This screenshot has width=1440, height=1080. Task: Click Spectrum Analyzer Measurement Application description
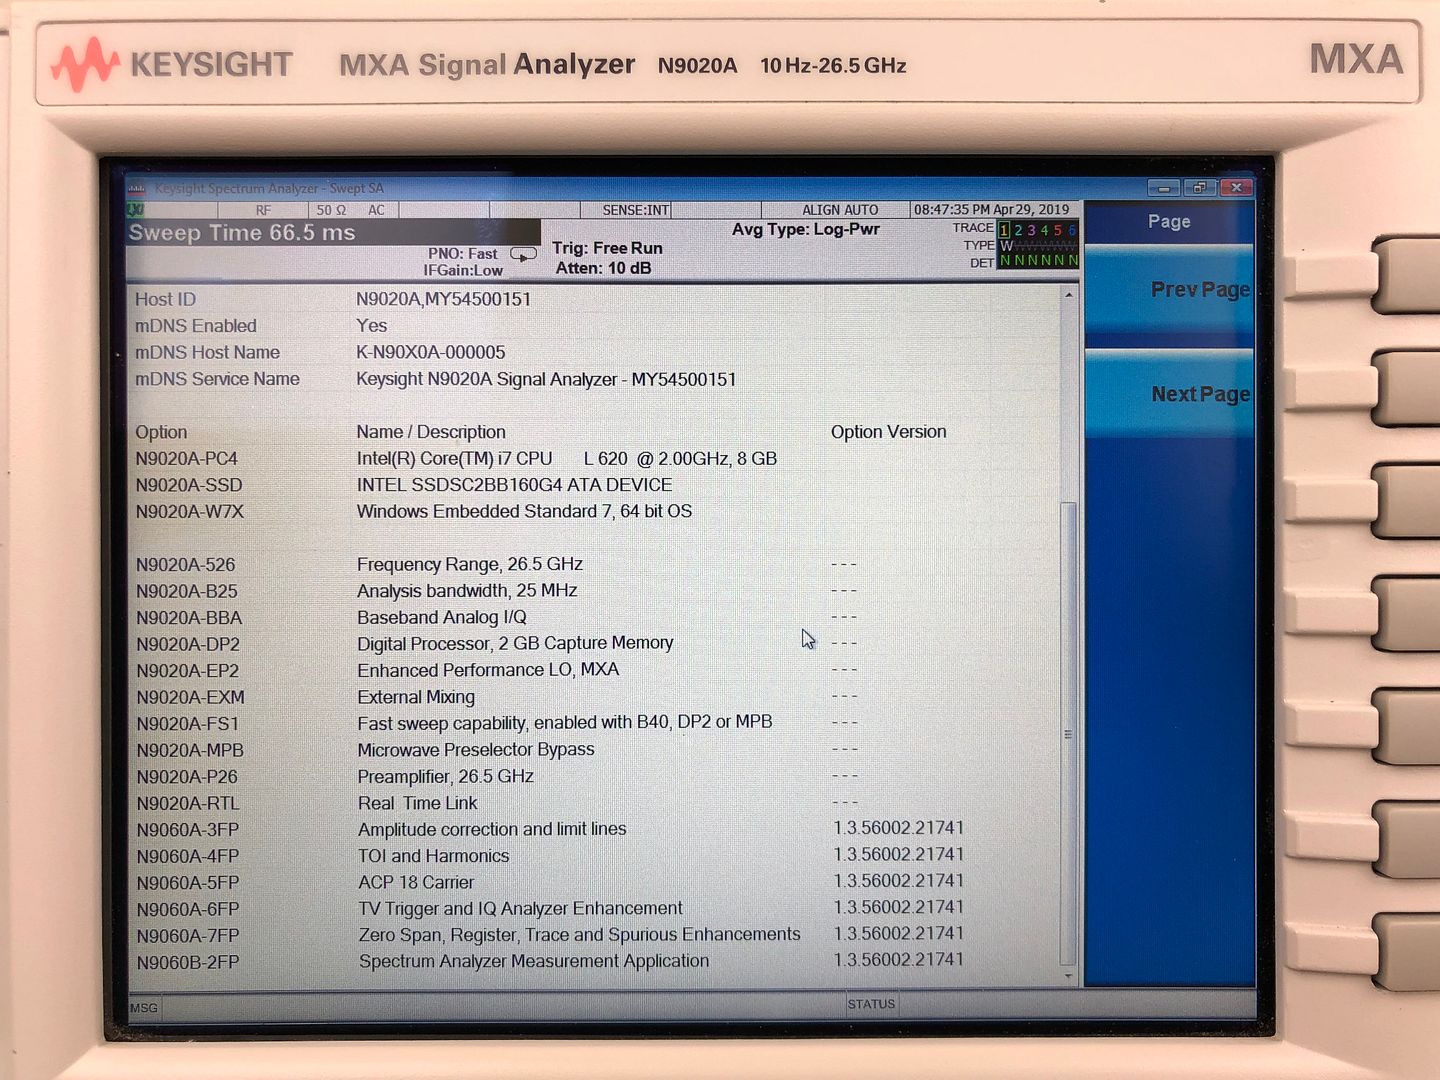click(x=534, y=961)
